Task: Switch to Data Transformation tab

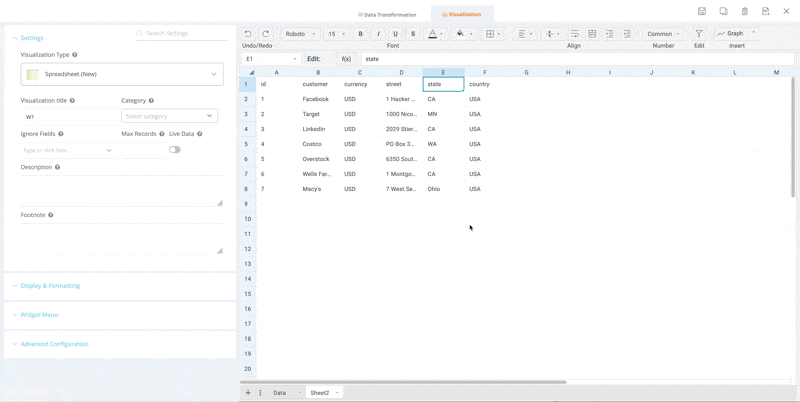Action: 387,15
